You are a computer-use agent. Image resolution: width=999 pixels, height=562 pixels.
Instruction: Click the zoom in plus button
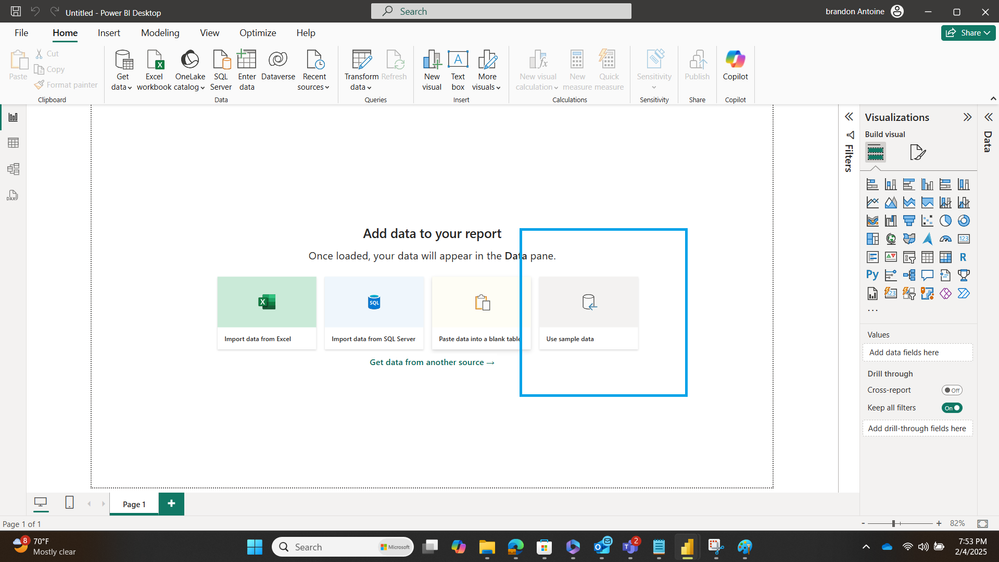point(938,523)
